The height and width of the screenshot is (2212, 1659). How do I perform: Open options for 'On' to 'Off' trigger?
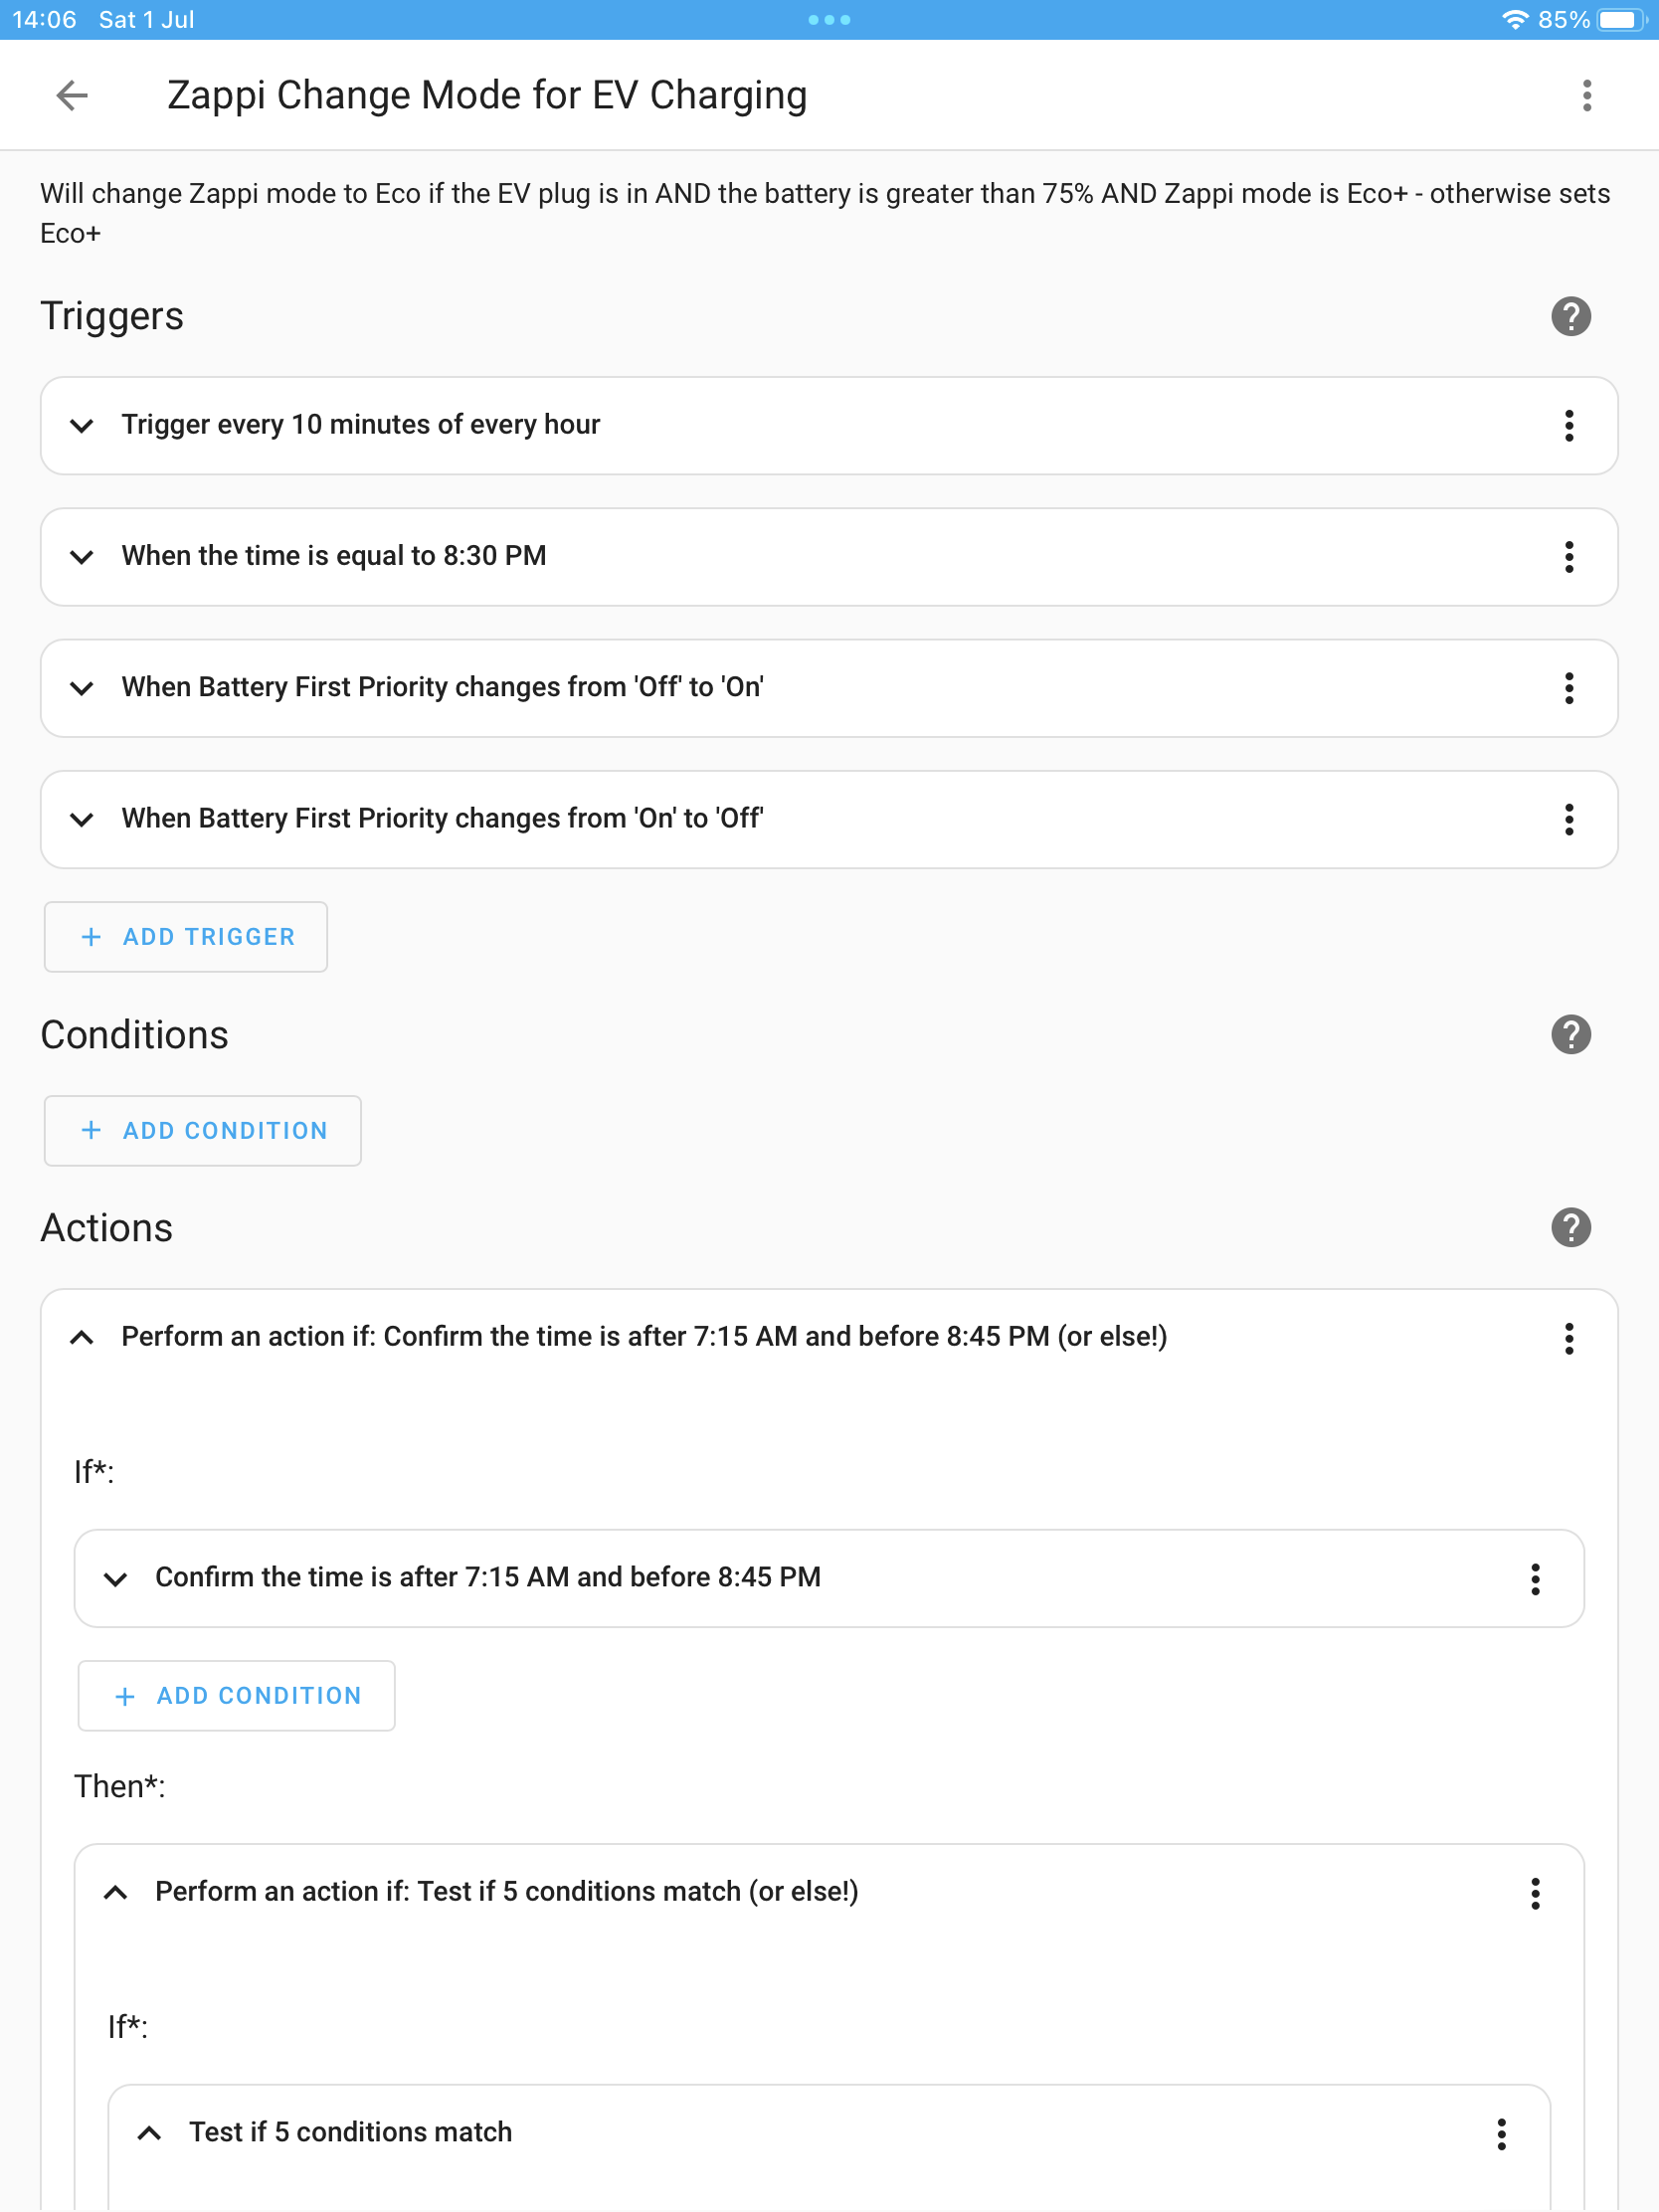coord(1568,820)
